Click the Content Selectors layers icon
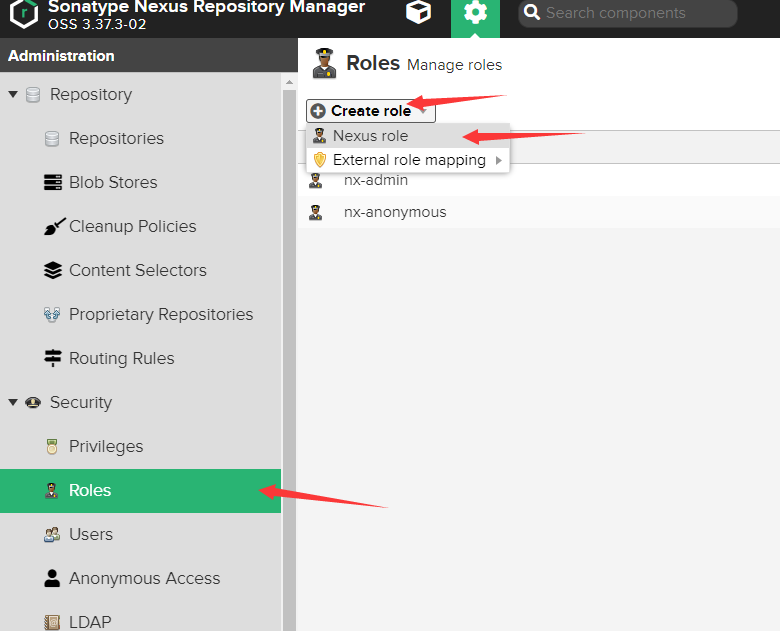The image size is (780, 631). 53,270
